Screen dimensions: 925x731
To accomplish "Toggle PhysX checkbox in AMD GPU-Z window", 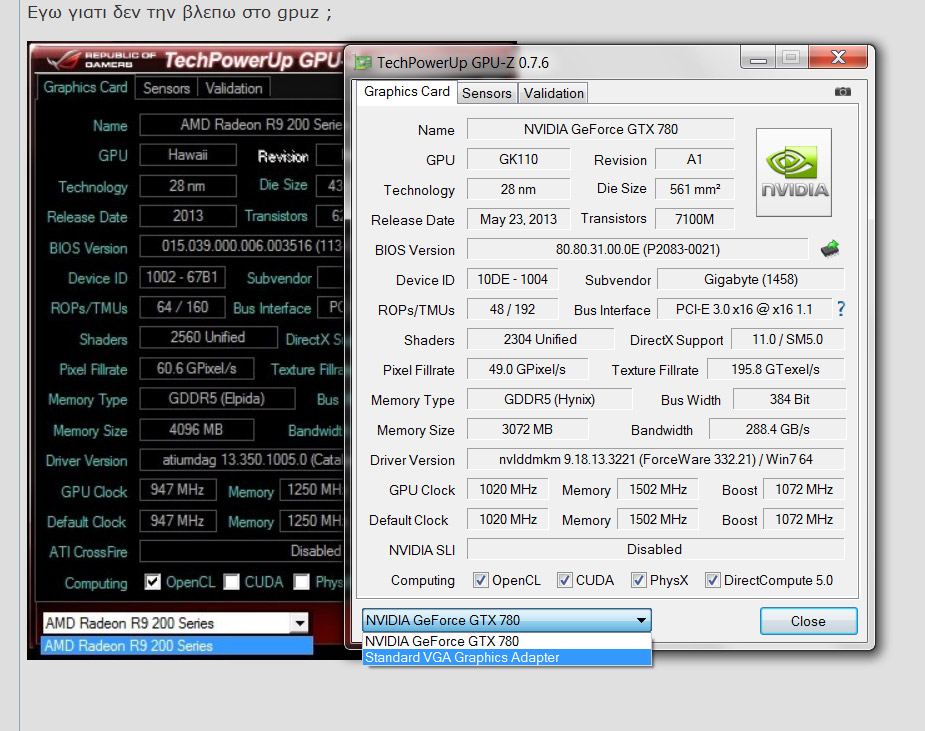I will click(x=301, y=582).
